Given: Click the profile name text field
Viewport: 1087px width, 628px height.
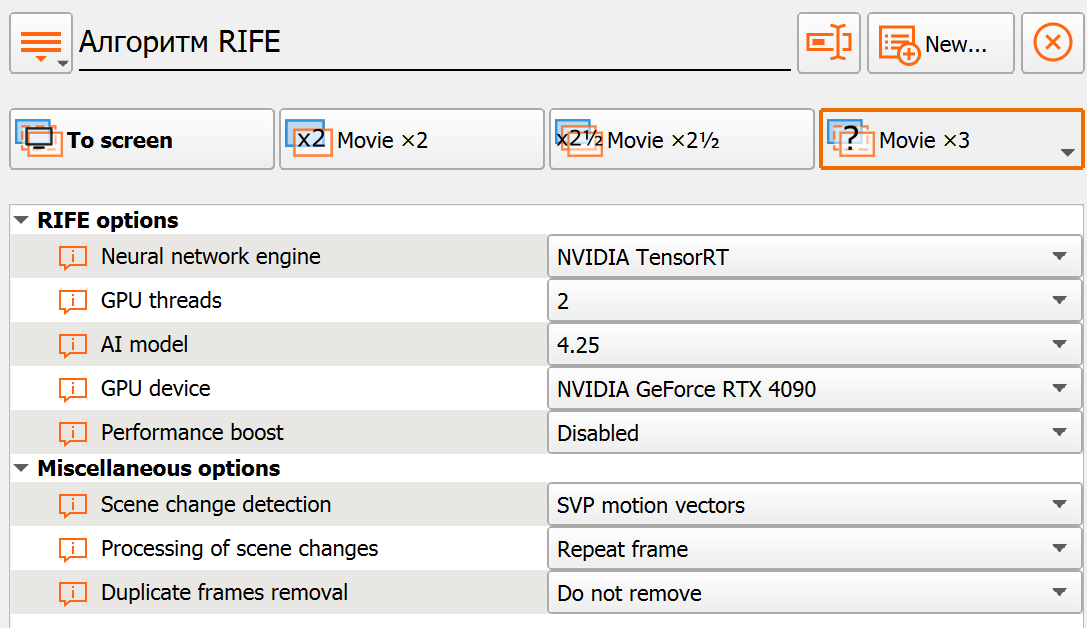Looking at the screenshot, I should (433, 43).
